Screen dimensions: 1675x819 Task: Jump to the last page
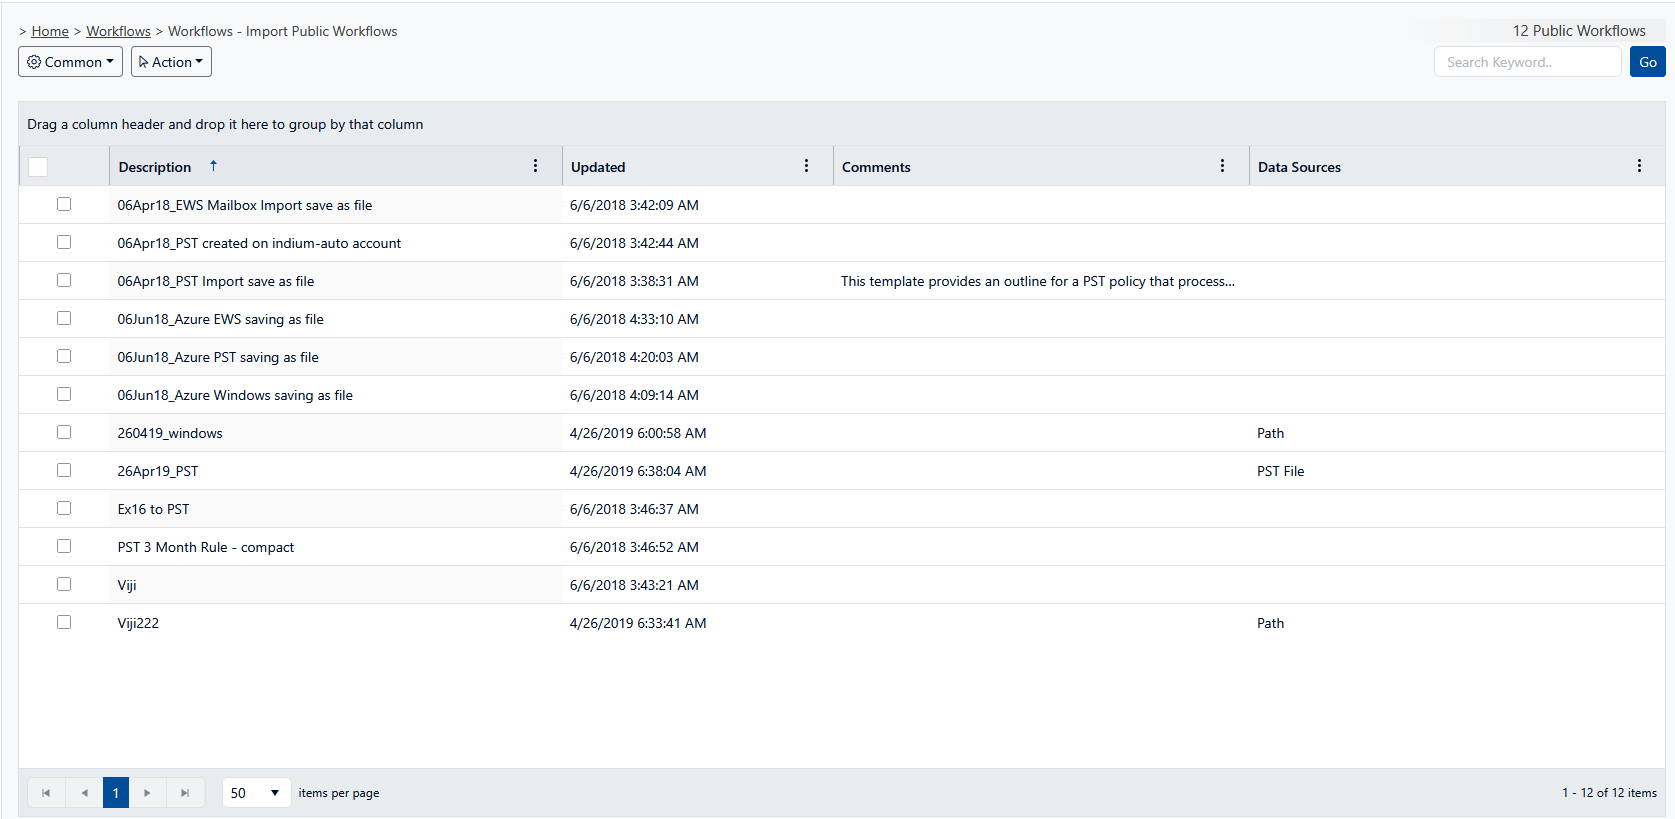(185, 793)
